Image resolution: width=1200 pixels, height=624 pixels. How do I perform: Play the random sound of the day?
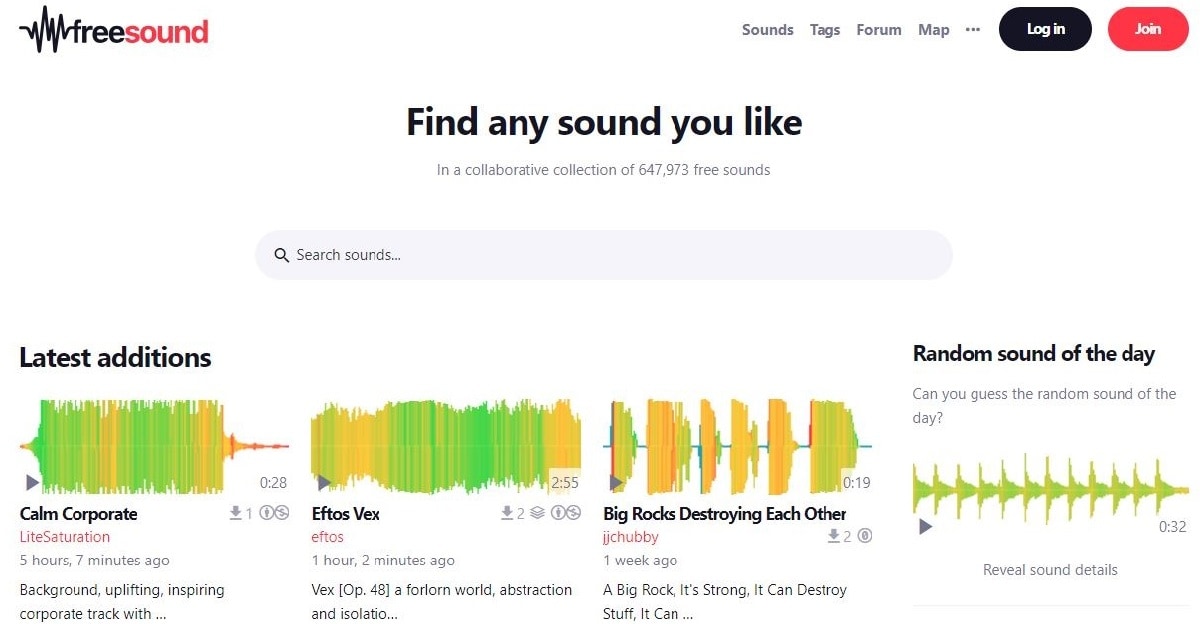click(x=925, y=527)
